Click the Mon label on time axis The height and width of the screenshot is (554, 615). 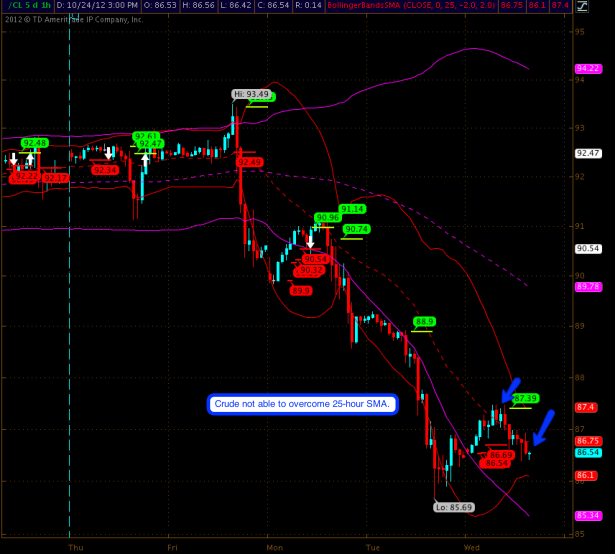[274, 547]
